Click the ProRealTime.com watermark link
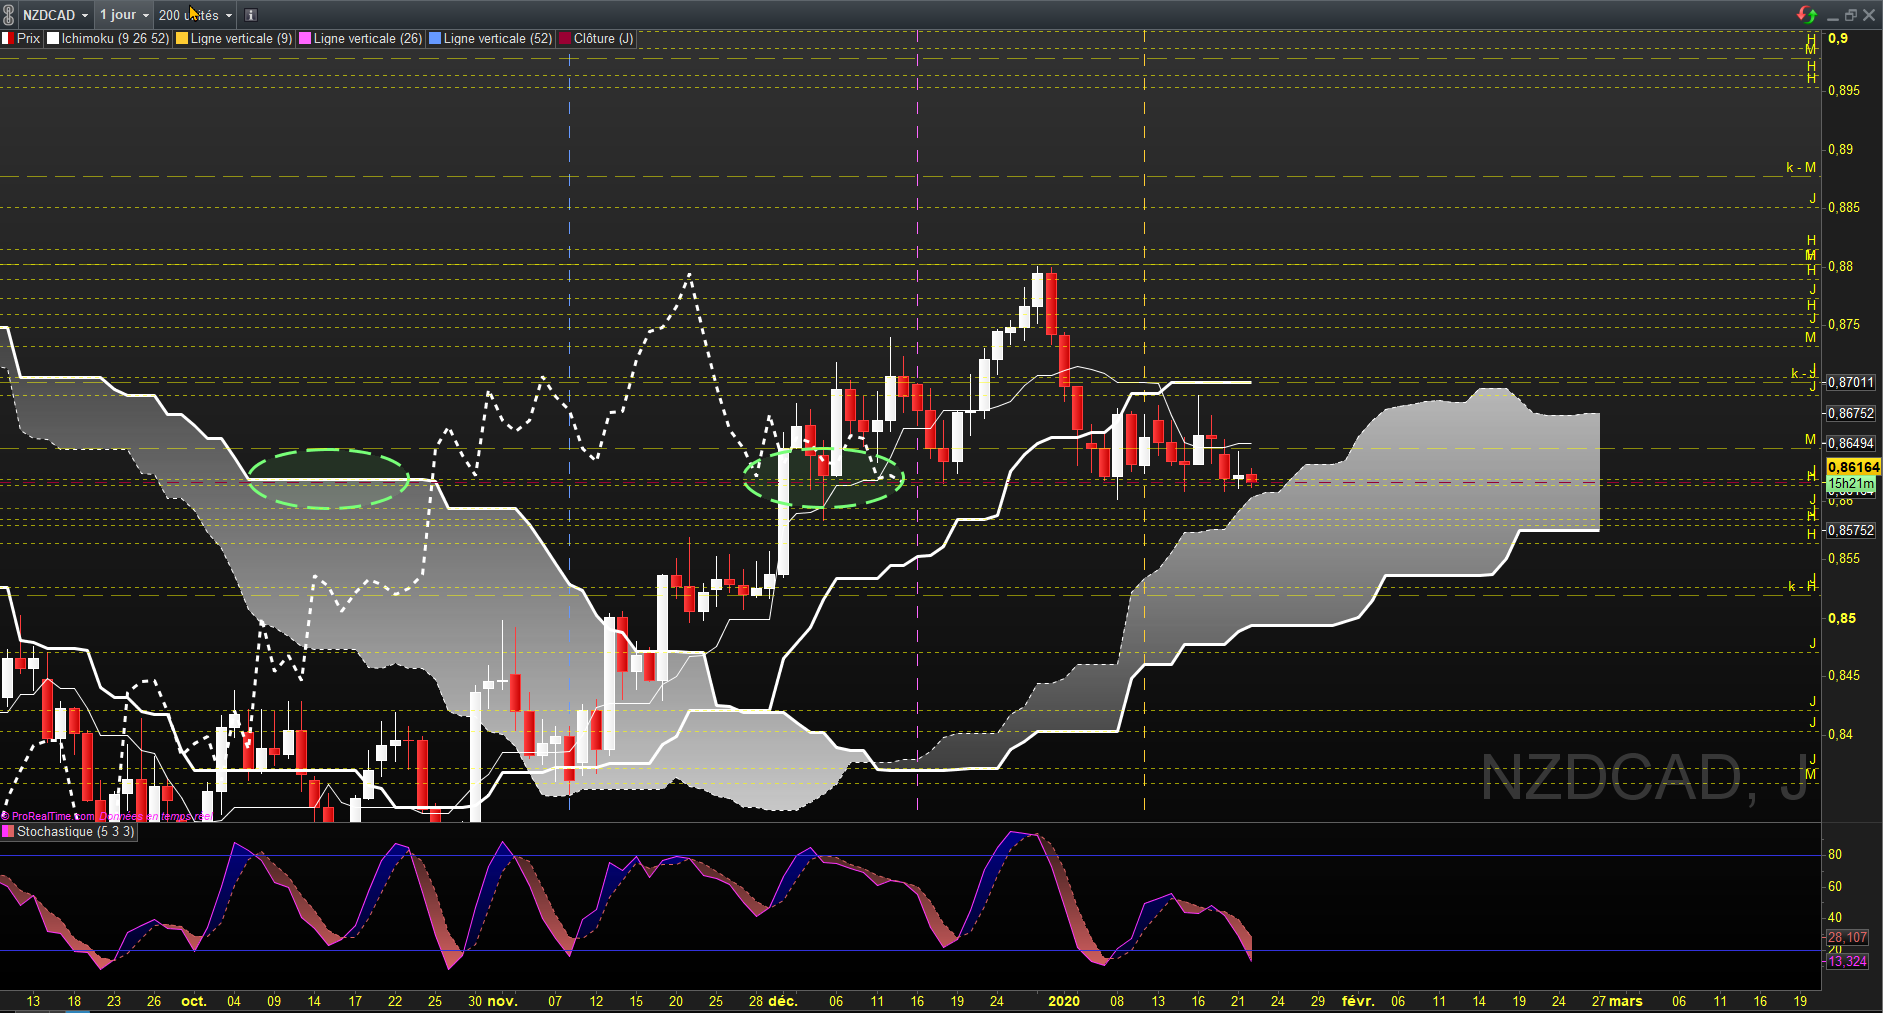 (x=52, y=816)
